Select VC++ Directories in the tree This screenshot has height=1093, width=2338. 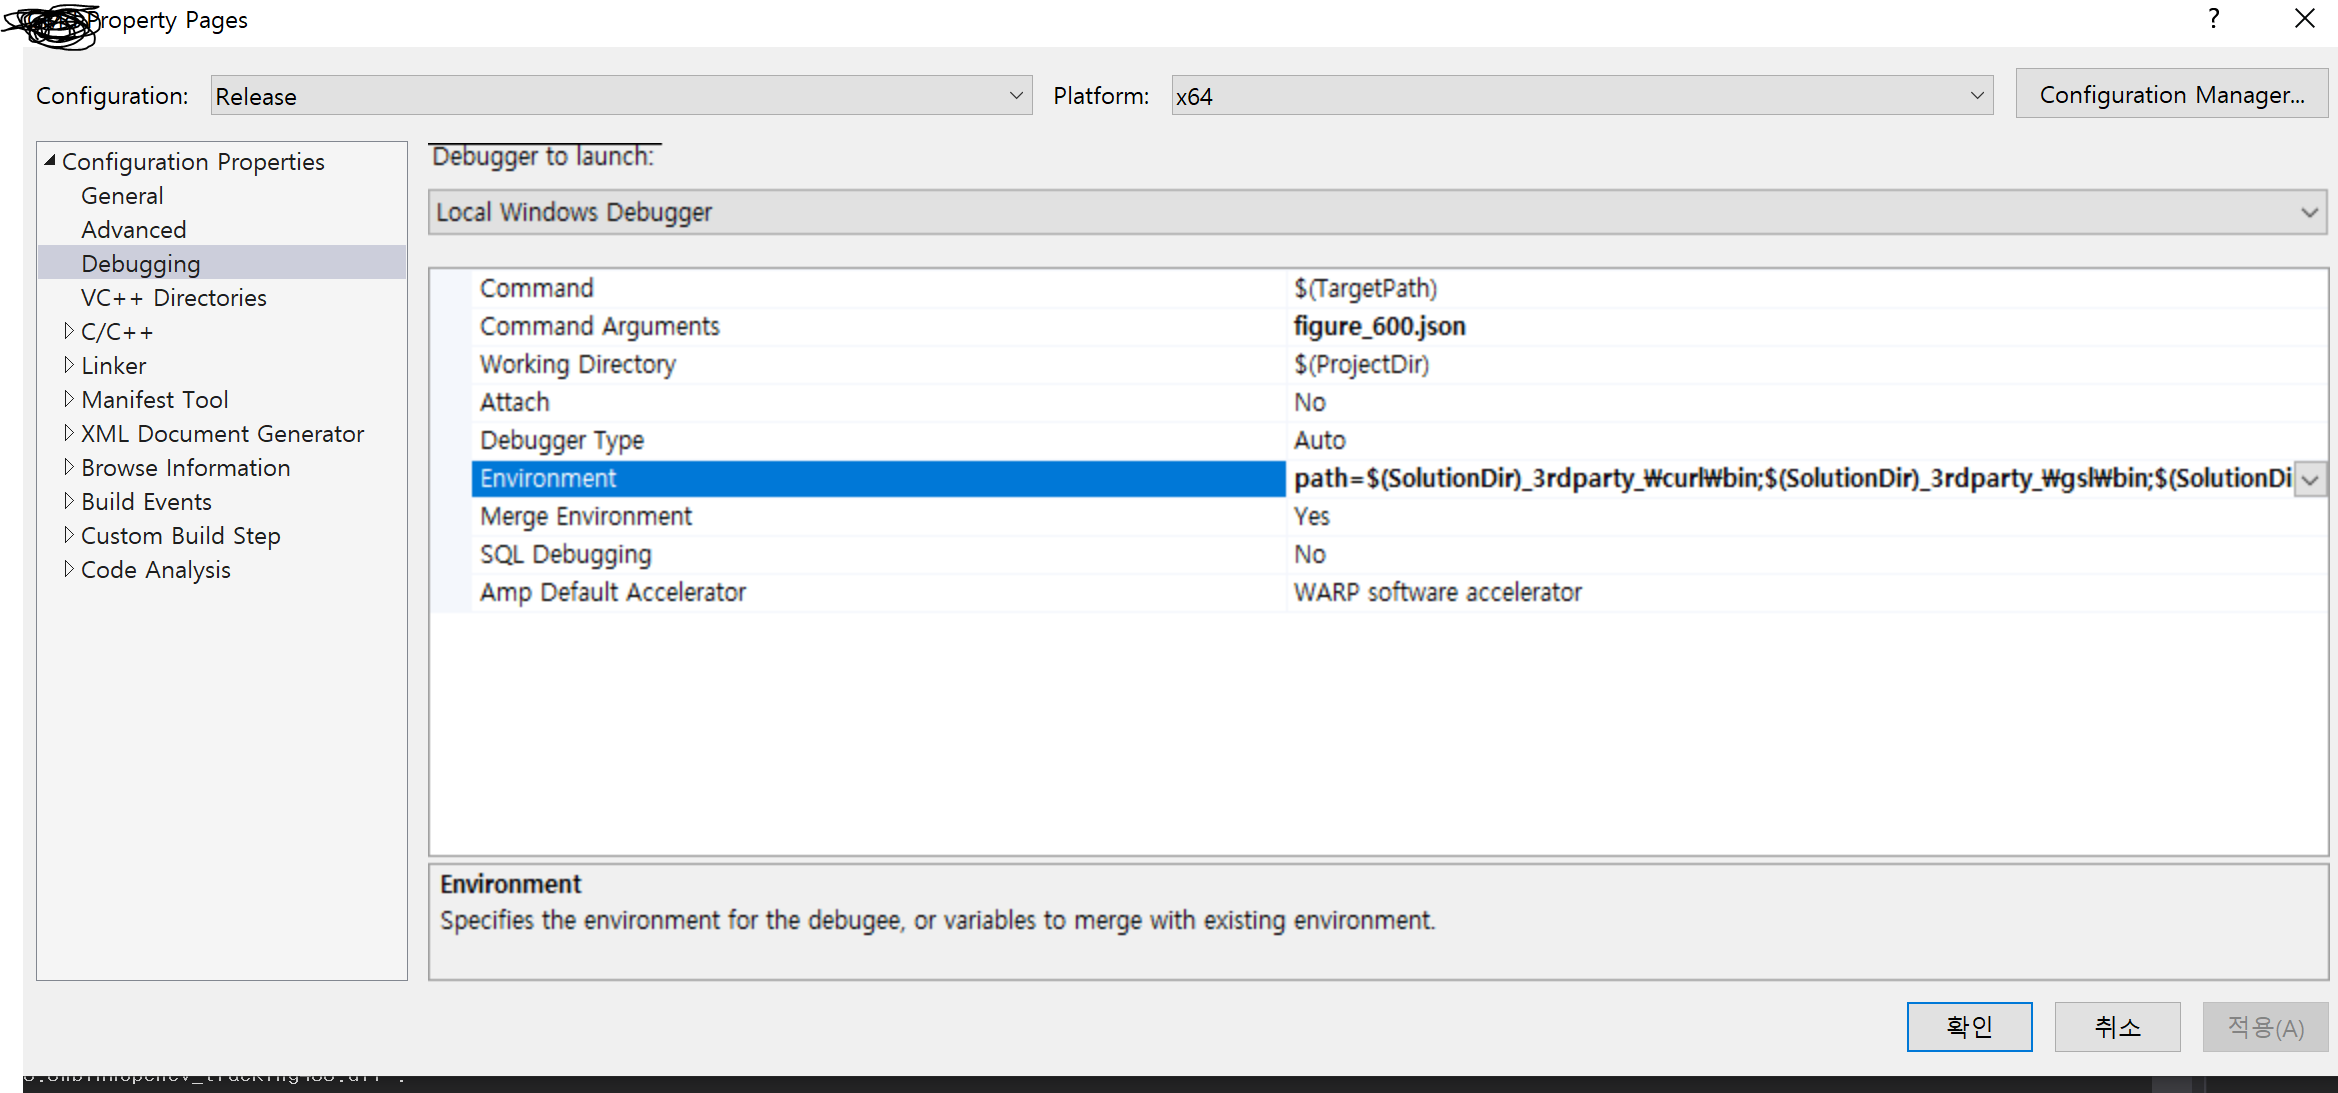pyautogui.click(x=174, y=298)
